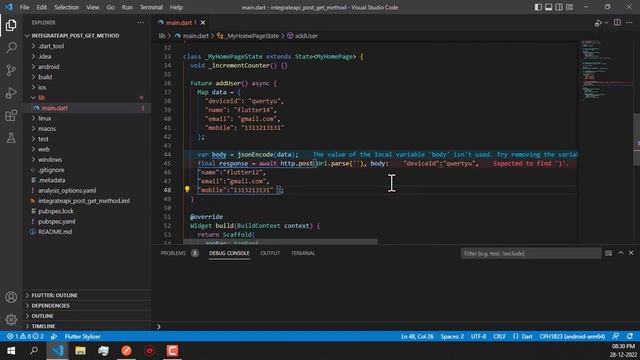Open the File menu
640x360 pixels.
(x=24, y=7)
